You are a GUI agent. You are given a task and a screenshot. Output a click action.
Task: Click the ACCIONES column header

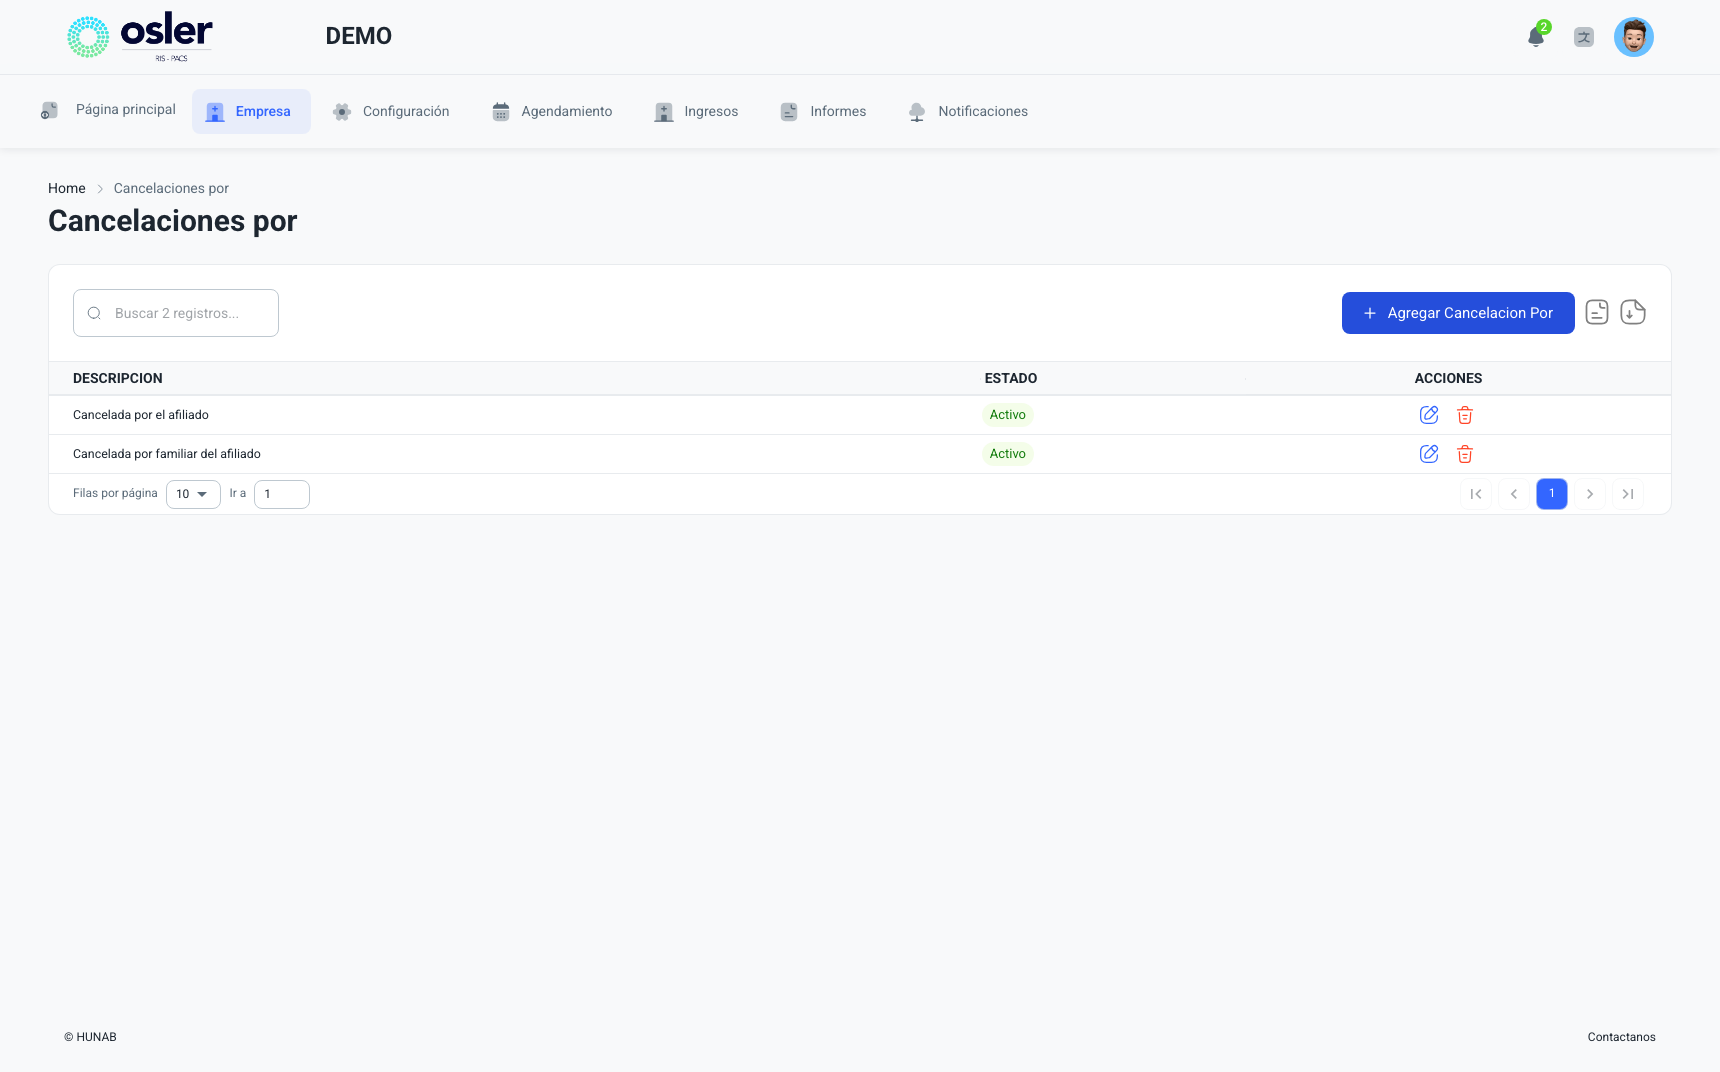pos(1448,378)
